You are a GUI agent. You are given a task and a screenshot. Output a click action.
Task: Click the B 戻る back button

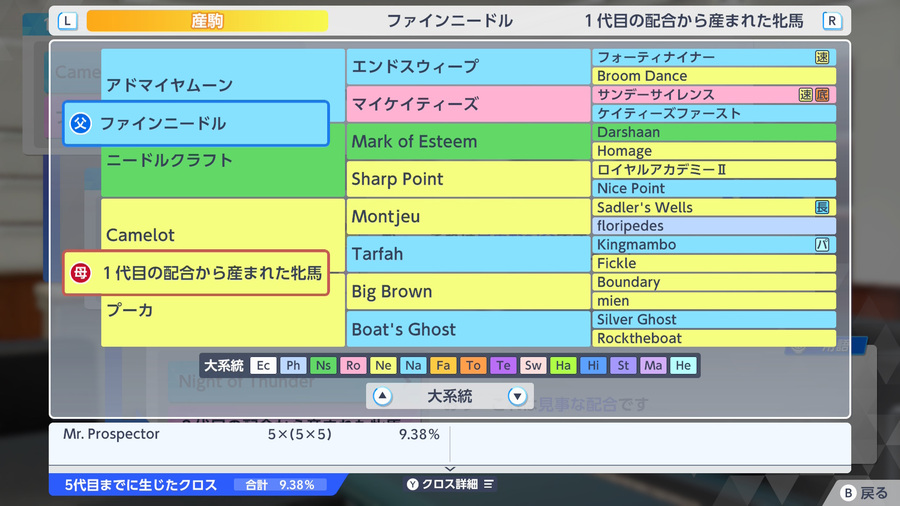point(864,493)
